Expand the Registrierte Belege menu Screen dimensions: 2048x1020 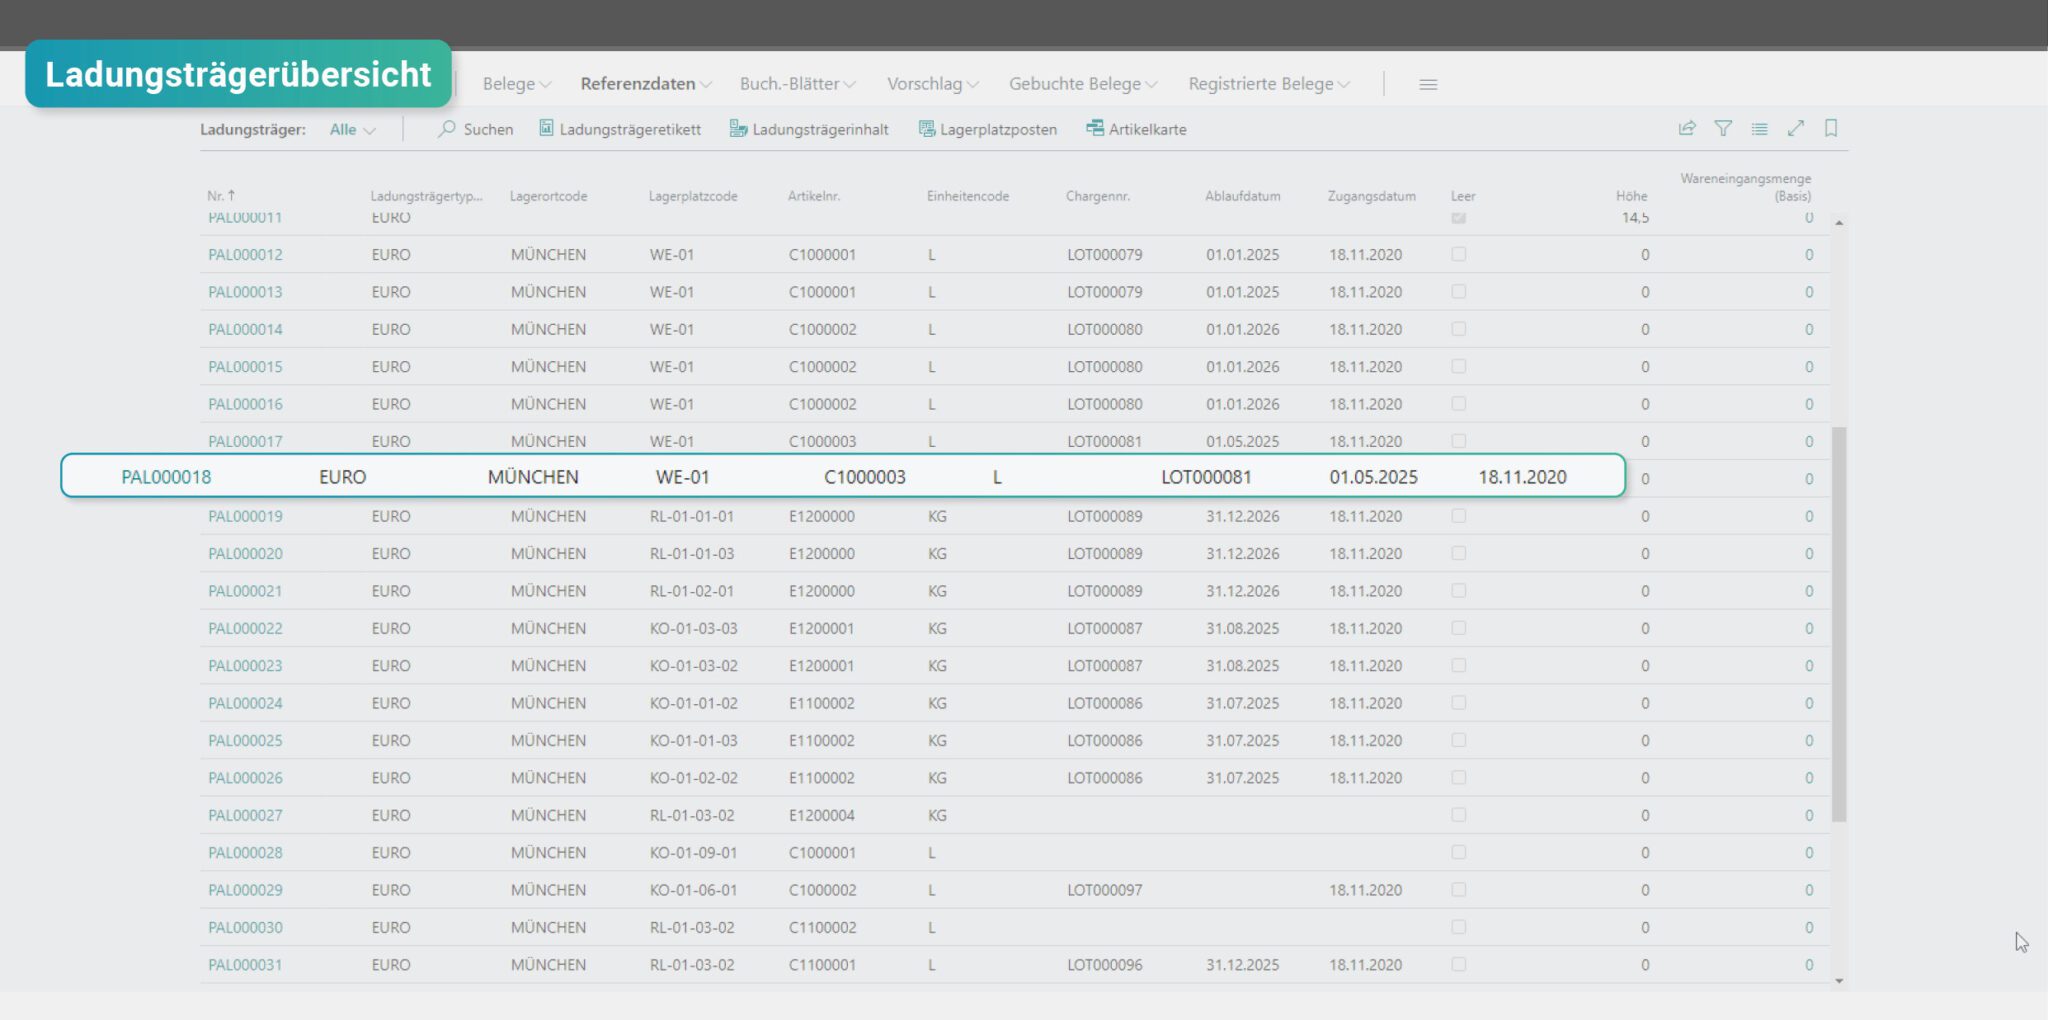point(1269,84)
